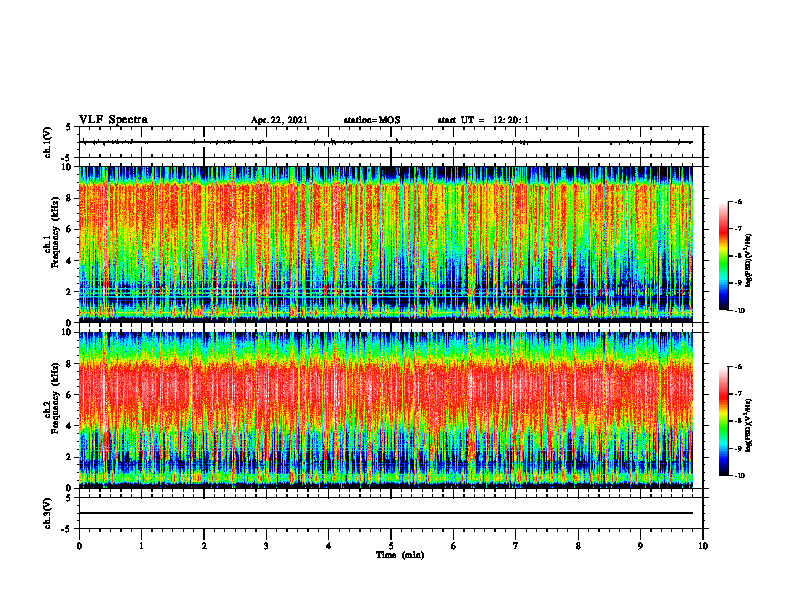Click the "start UT = 12:20: 1" header text

483,120
